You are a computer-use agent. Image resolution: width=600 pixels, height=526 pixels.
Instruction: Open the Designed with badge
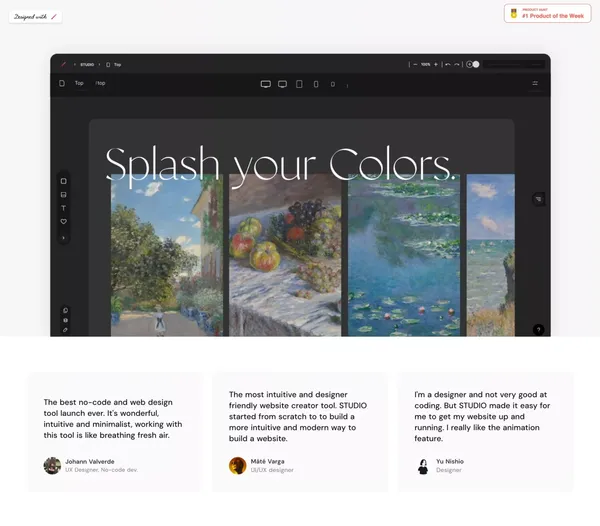(x=35, y=17)
